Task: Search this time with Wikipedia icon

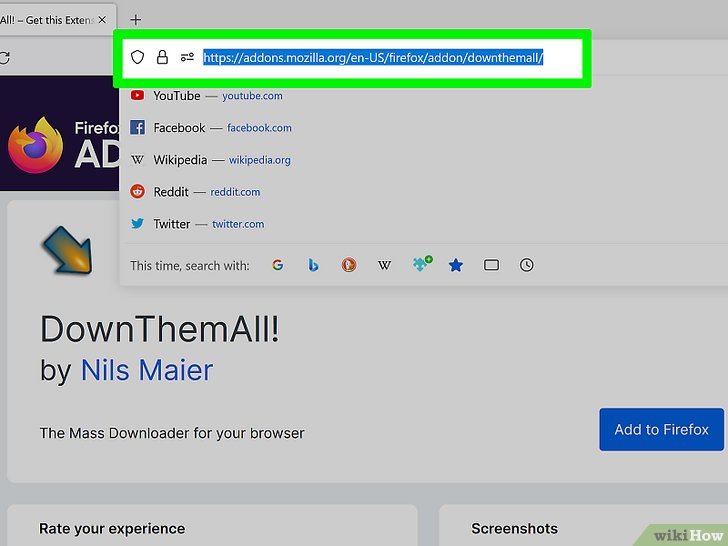Action: (x=384, y=265)
